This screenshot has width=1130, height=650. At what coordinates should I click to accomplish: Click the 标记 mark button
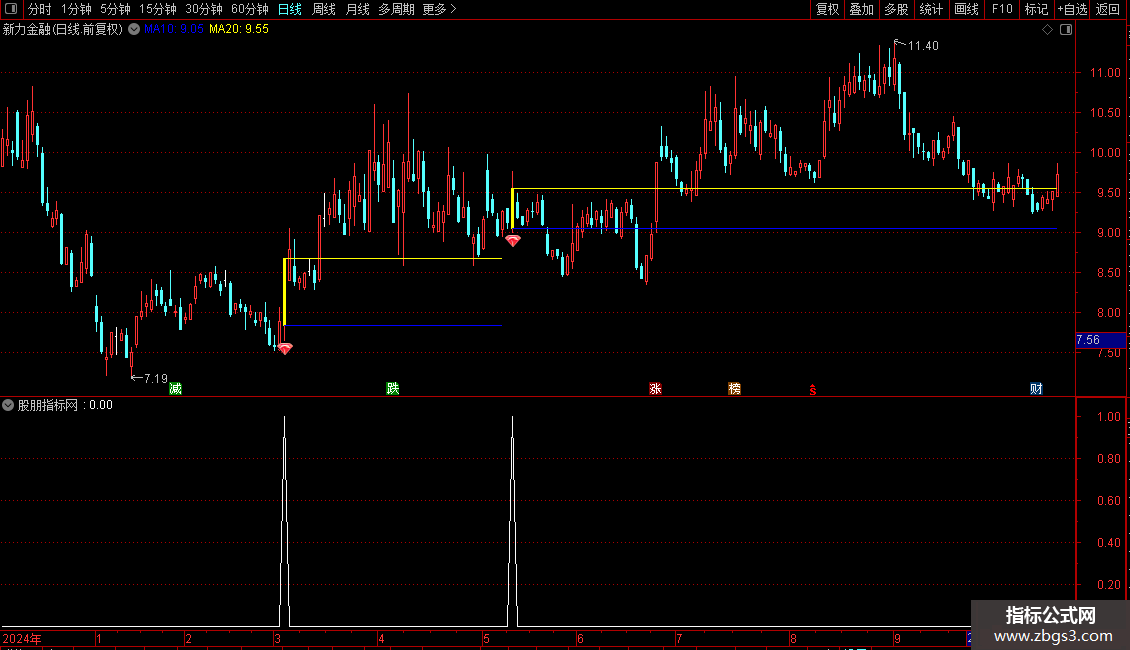coord(1036,9)
